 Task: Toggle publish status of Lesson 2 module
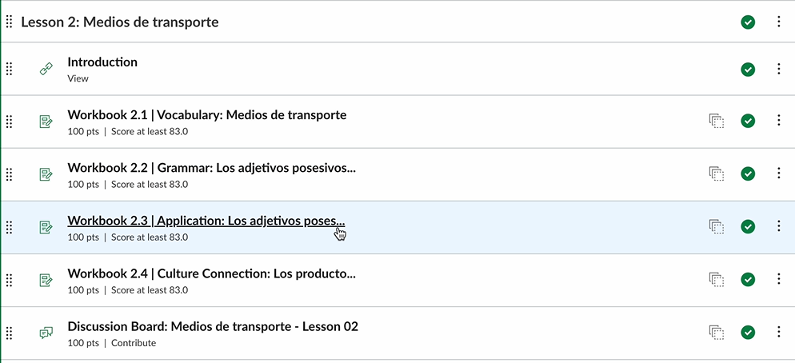coord(747,23)
